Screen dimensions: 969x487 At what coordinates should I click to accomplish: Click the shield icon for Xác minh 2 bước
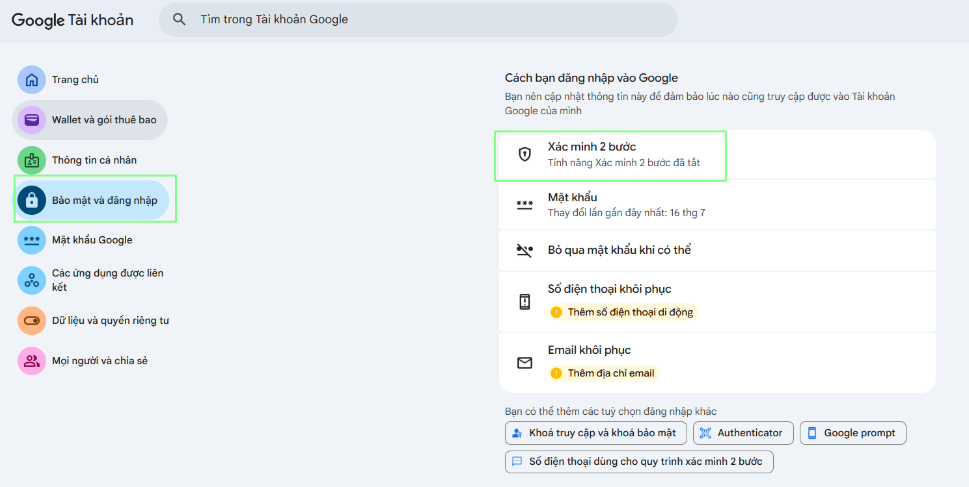pyautogui.click(x=524, y=155)
